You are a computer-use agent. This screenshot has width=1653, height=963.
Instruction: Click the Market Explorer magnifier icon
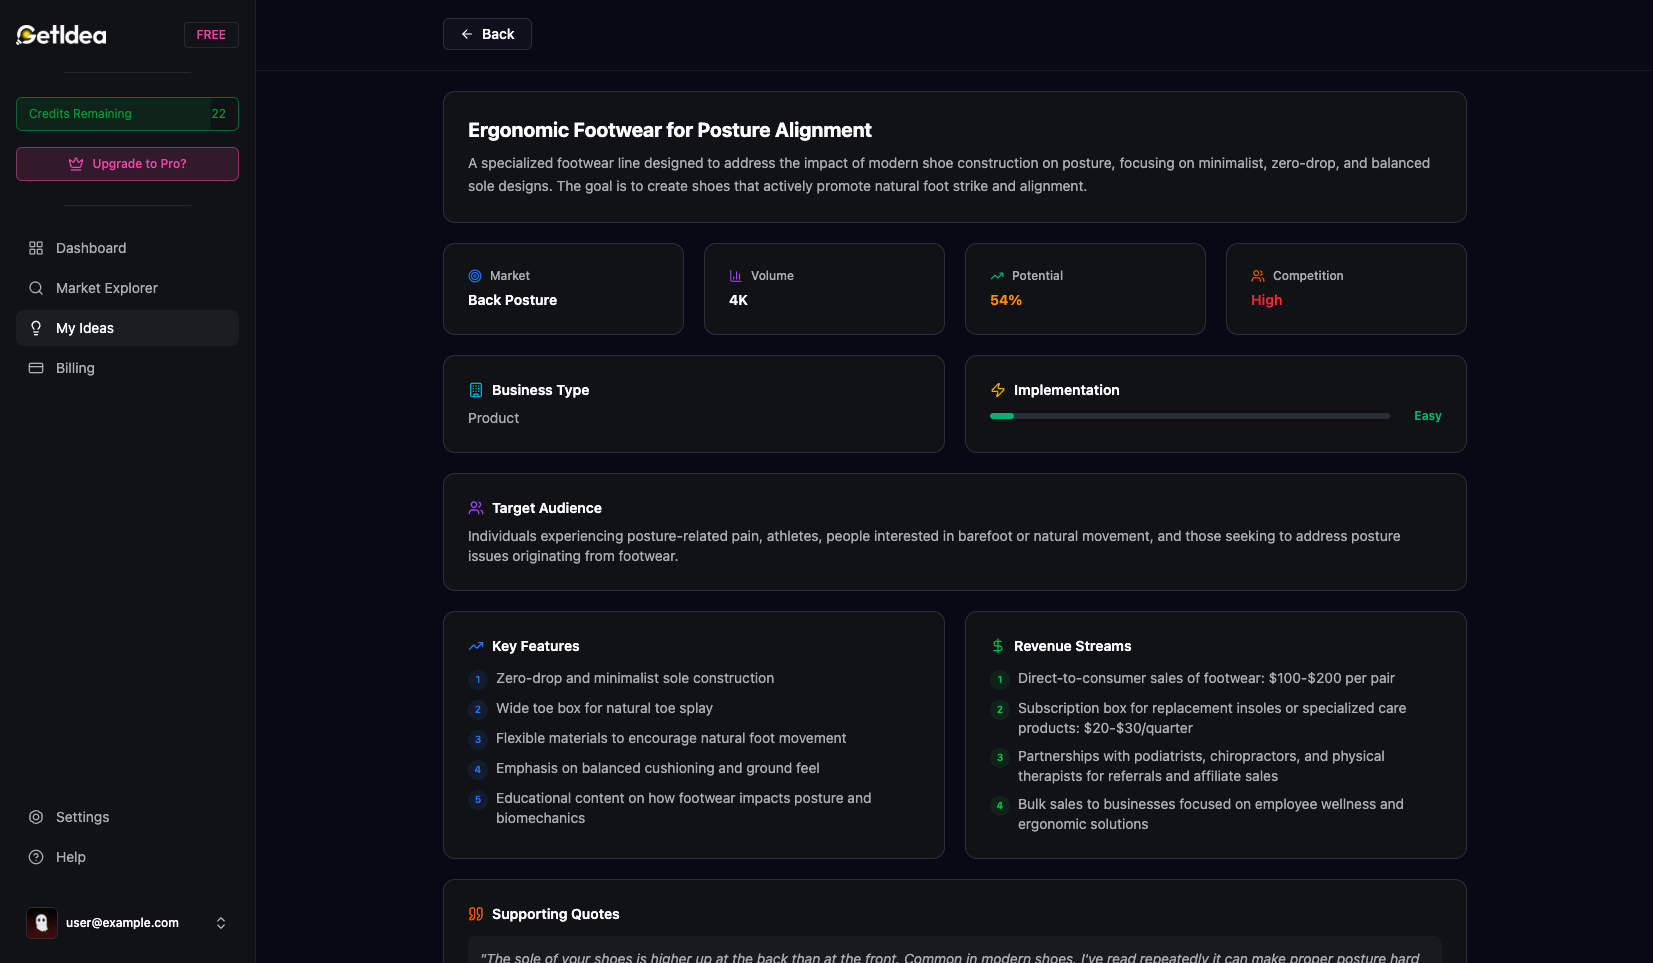36,288
